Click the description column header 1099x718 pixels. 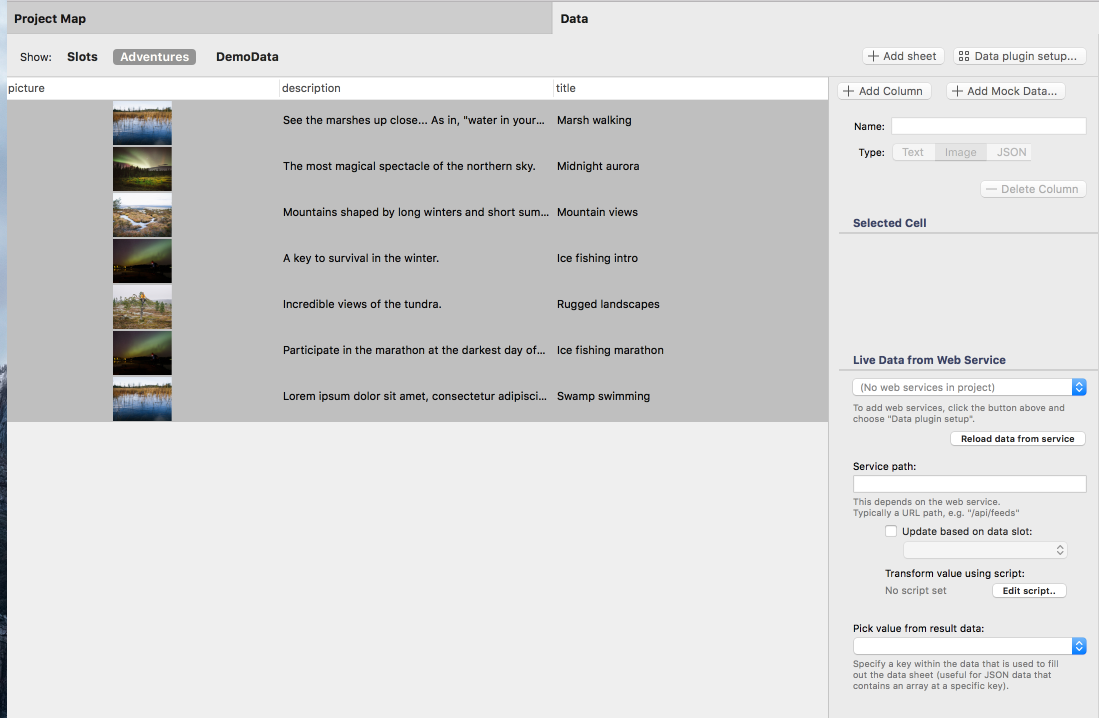[x=416, y=88]
